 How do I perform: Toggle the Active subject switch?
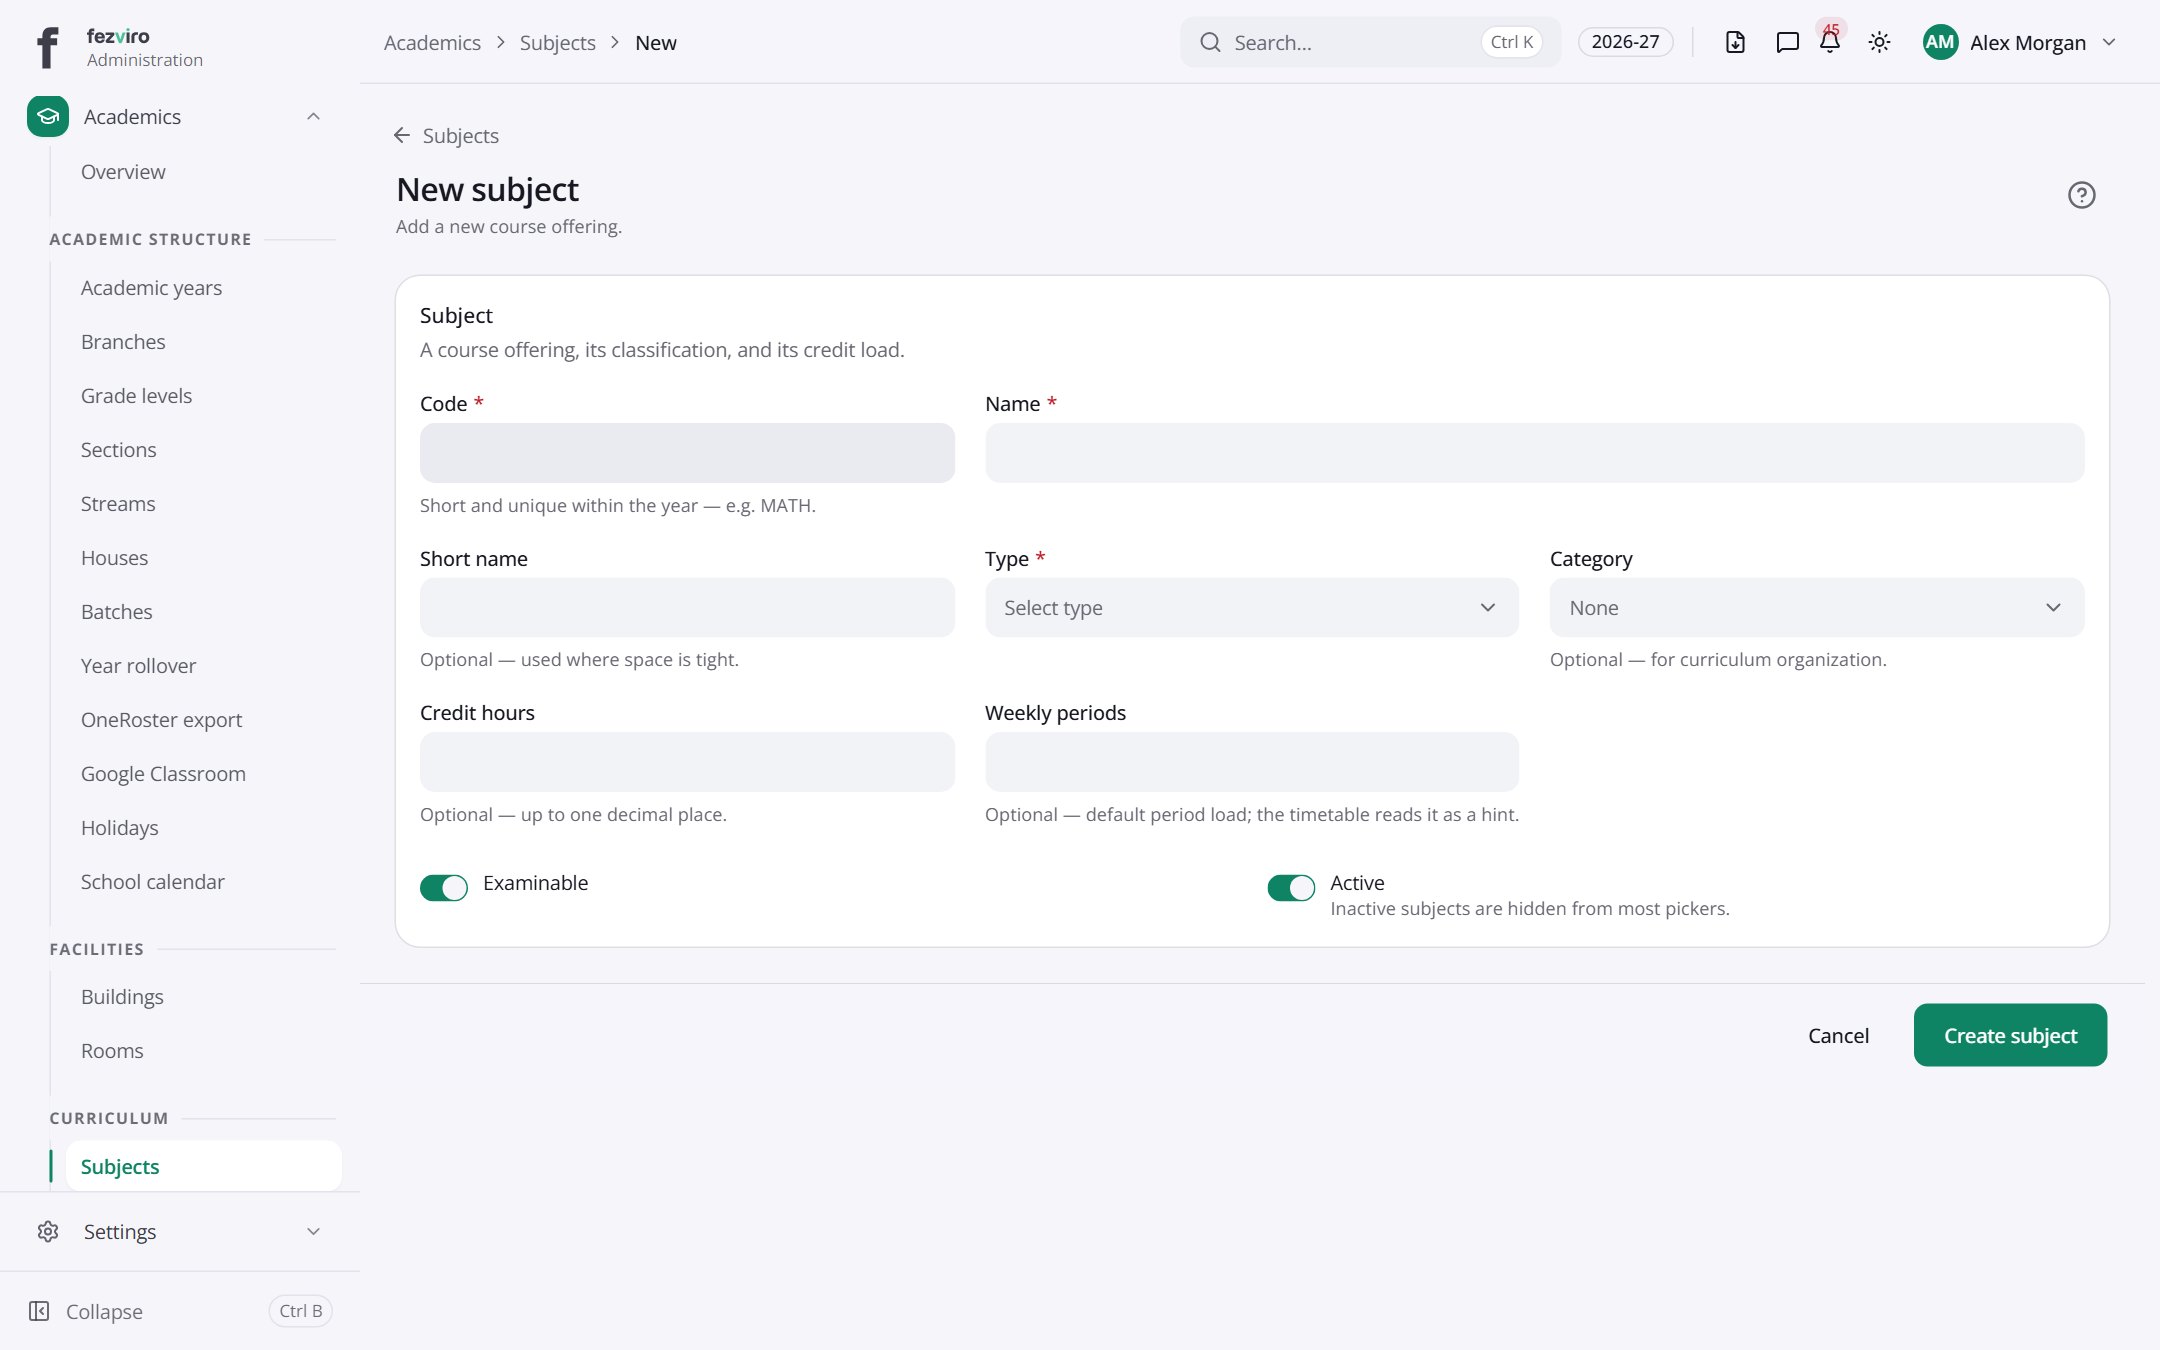tap(1291, 887)
